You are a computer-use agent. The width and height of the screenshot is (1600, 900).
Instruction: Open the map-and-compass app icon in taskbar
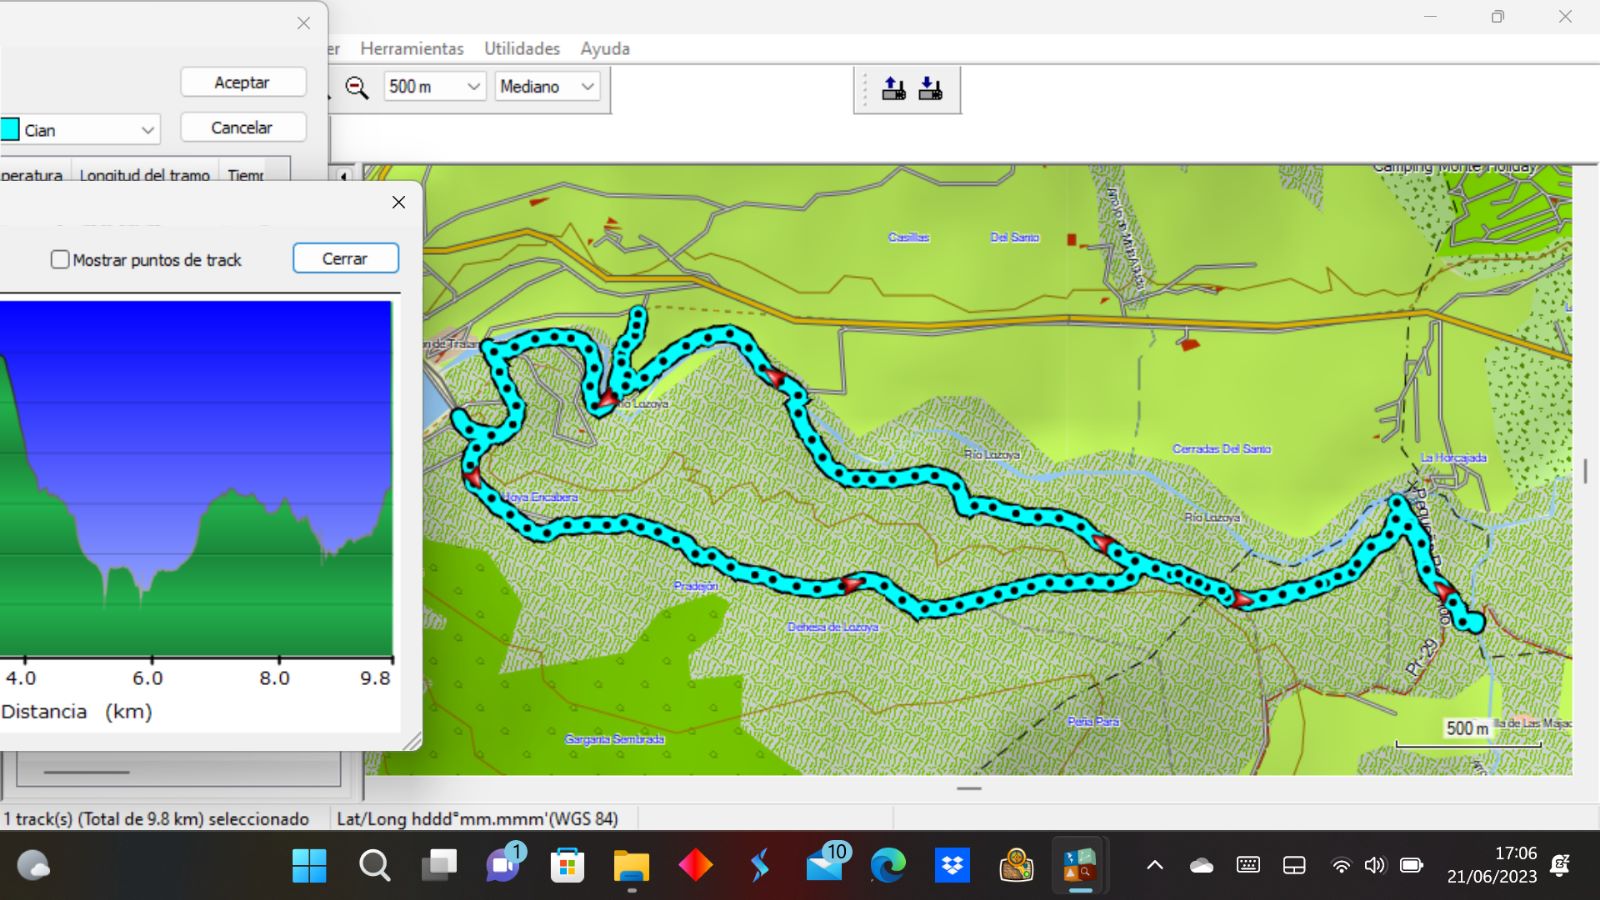[x=1016, y=865]
